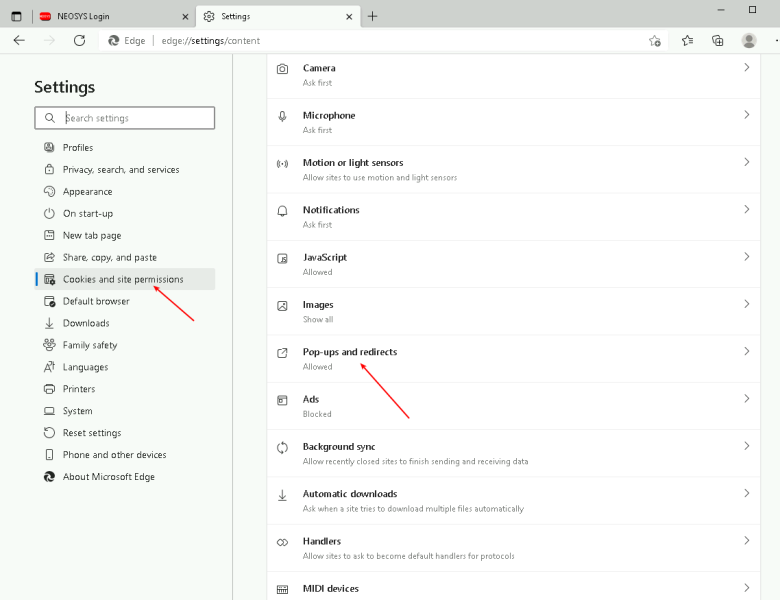The image size is (780, 600).
Task: Open Phone and other devices
Action: coord(125,454)
